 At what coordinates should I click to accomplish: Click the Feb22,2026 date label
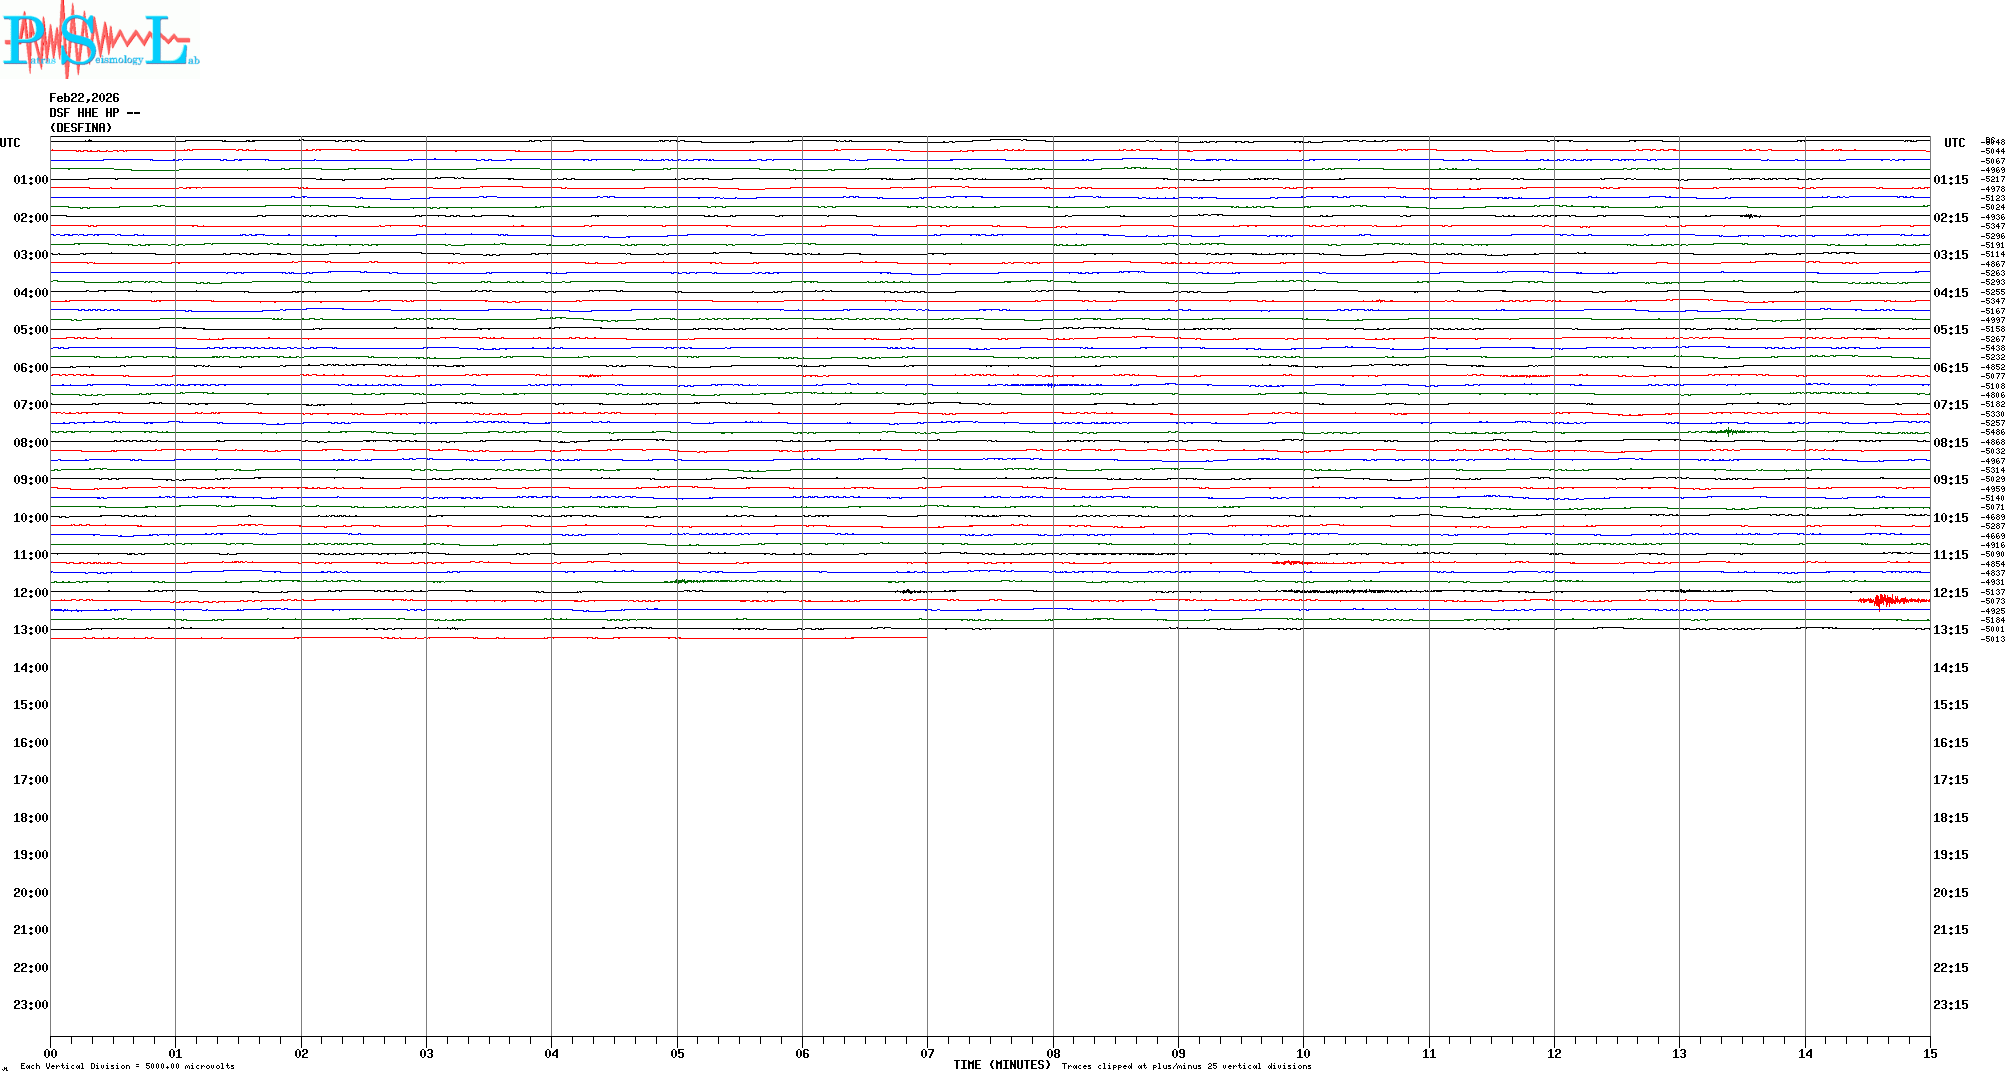point(84,98)
